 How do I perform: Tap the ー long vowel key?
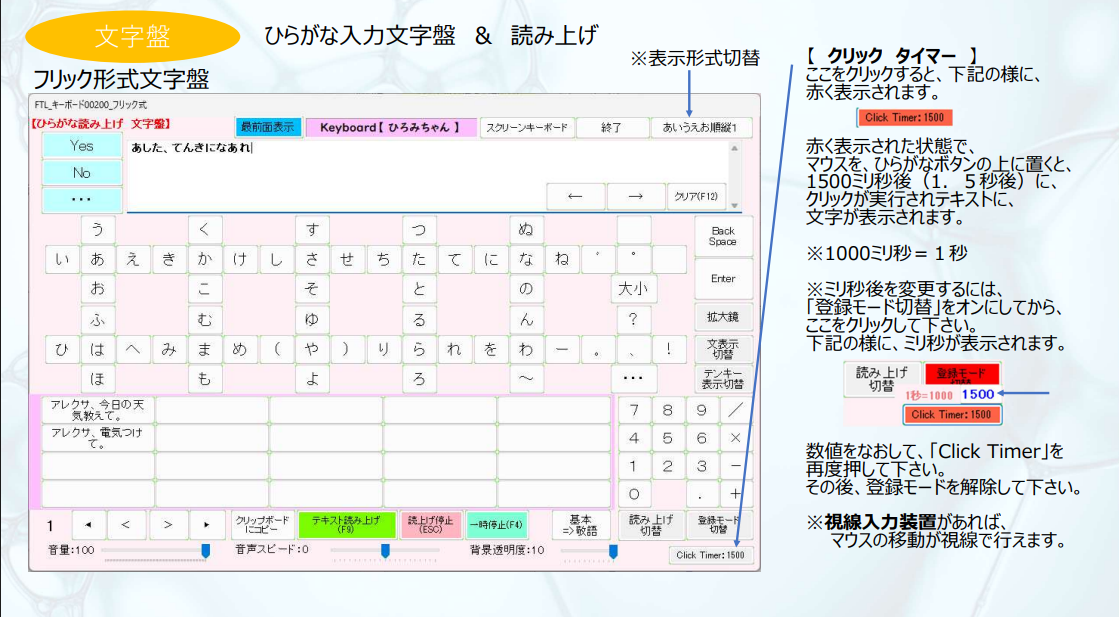click(562, 350)
